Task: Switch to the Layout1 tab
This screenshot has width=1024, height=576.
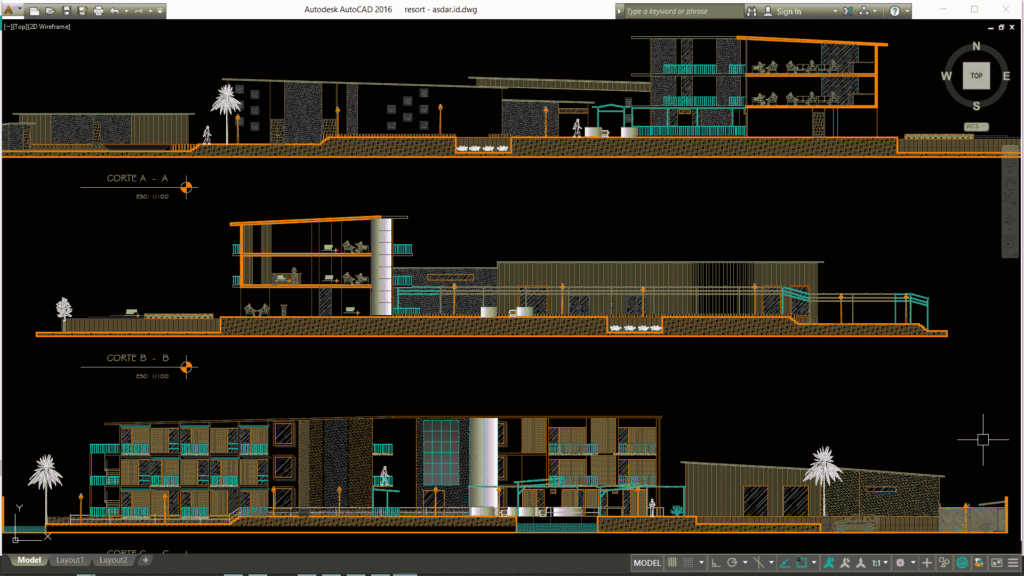Action: [x=70, y=561]
